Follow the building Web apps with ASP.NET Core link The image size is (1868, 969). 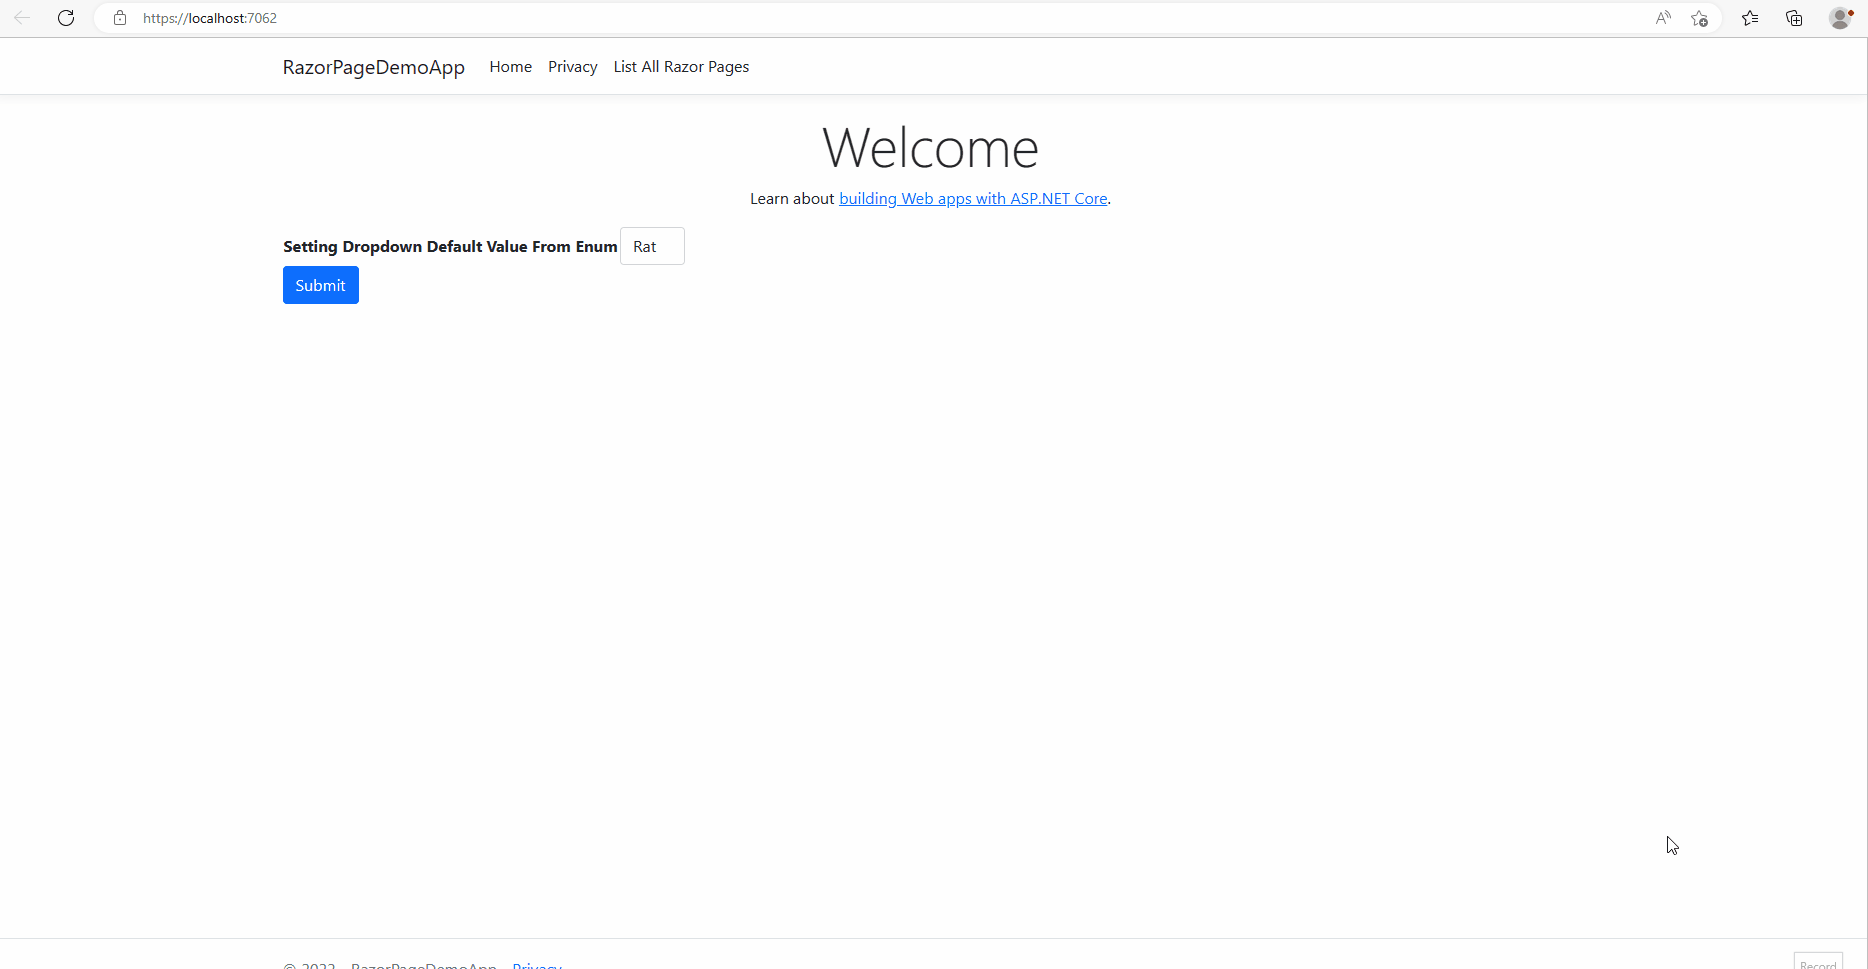point(973,199)
